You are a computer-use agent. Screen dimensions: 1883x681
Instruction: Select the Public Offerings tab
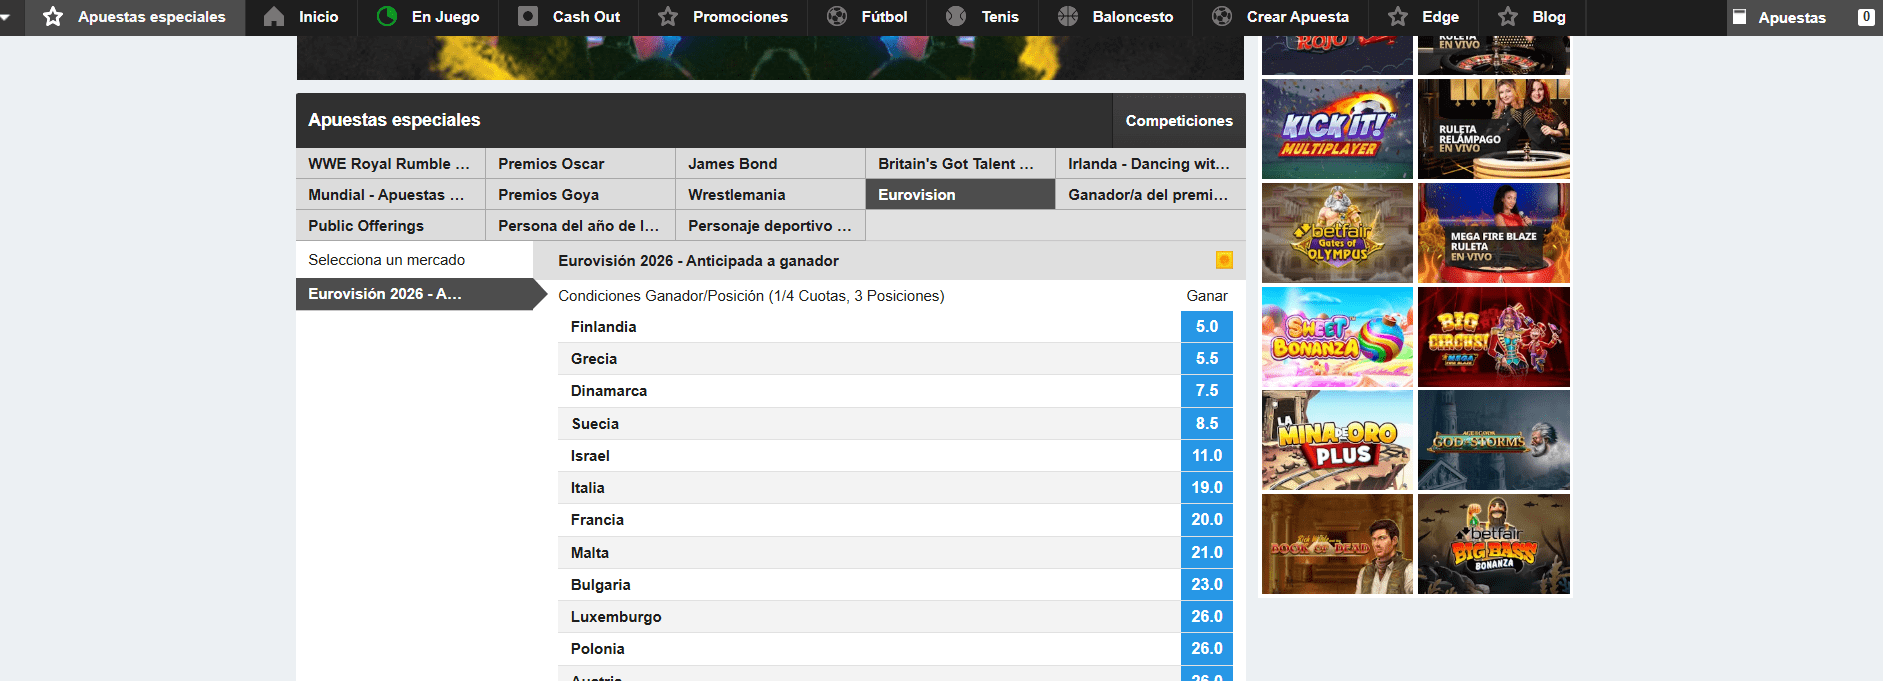(x=390, y=225)
